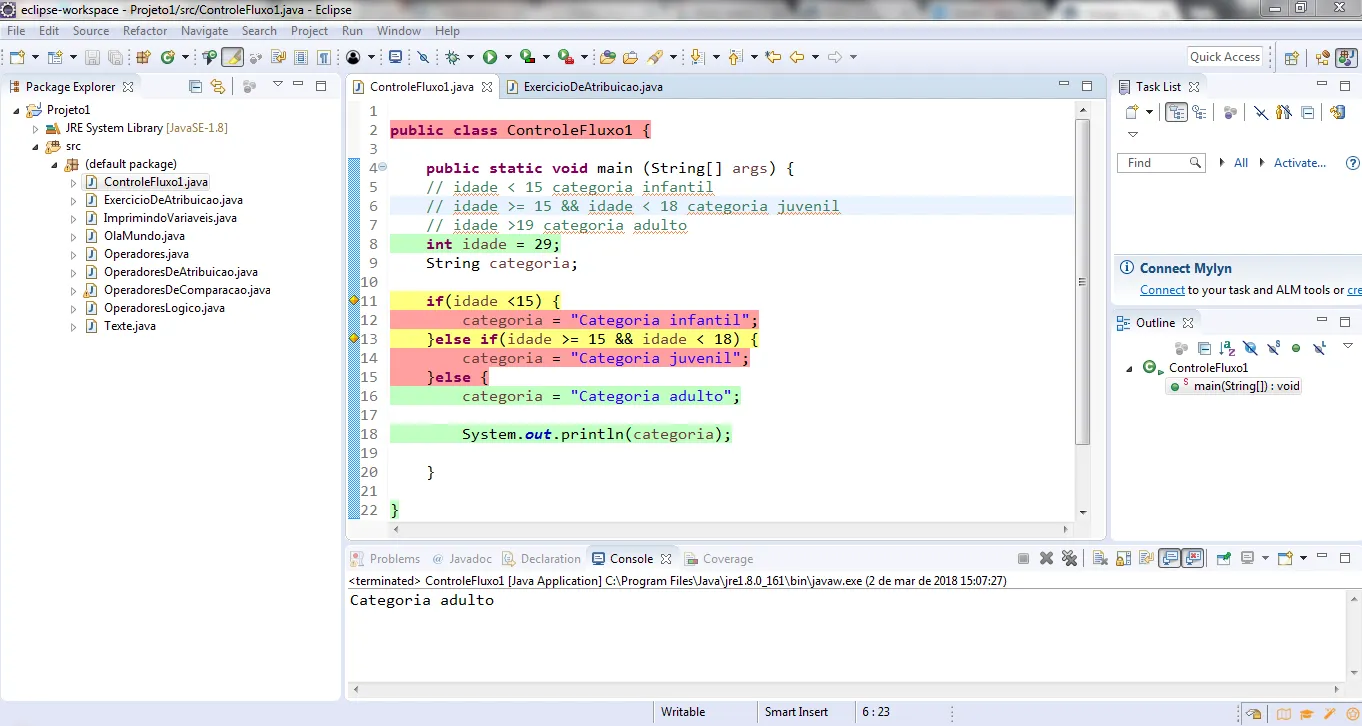Click Clear Console icon
The height and width of the screenshot is (726, 1362).
click(1099, 559)
